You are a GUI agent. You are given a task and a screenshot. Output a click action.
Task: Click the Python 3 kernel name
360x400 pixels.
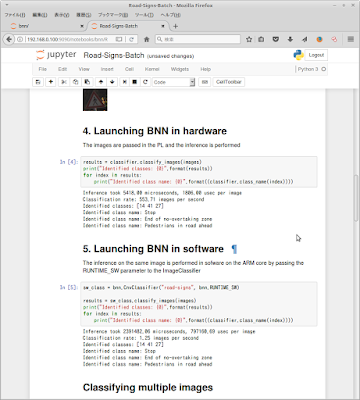tap(308, 69)
